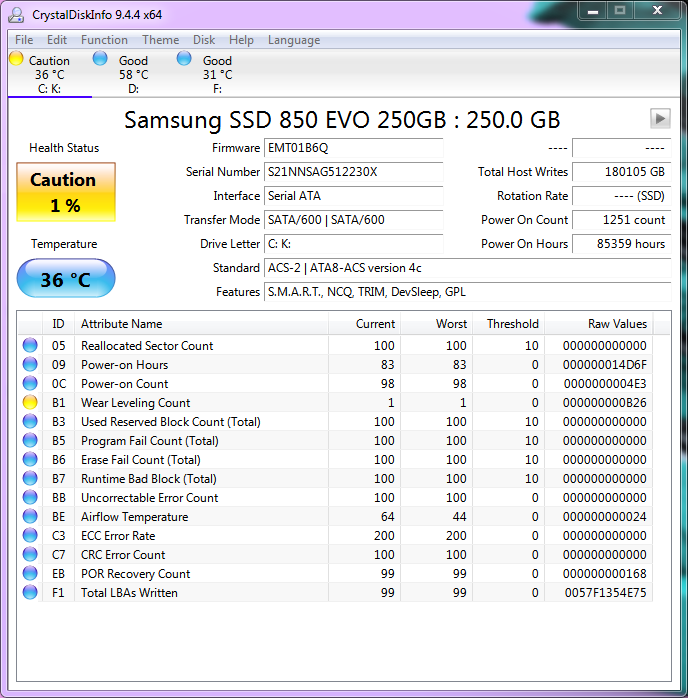688x698 pixels.
Task: Switch to the Good F: disk tab
Action: coord(217,74)
